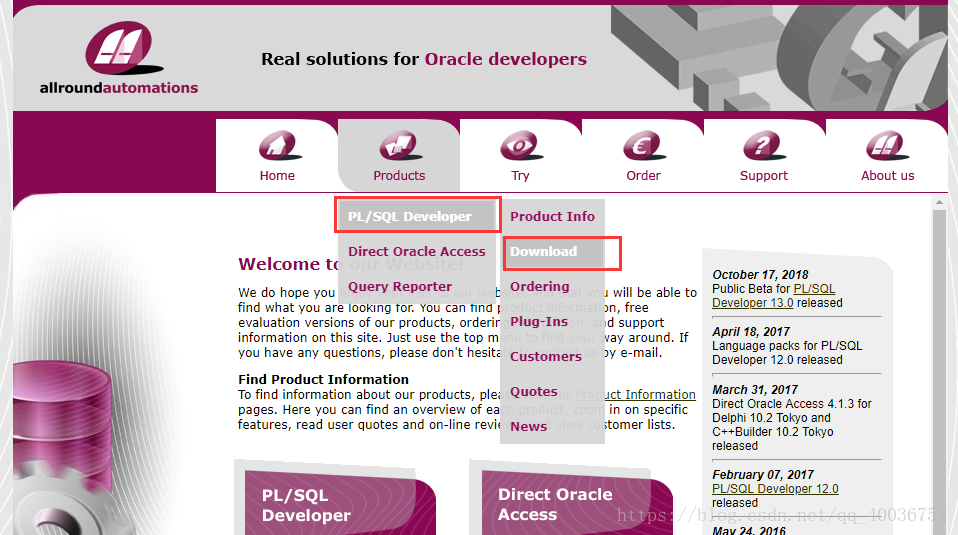Click the Try eye icon

tap(521, 145)
